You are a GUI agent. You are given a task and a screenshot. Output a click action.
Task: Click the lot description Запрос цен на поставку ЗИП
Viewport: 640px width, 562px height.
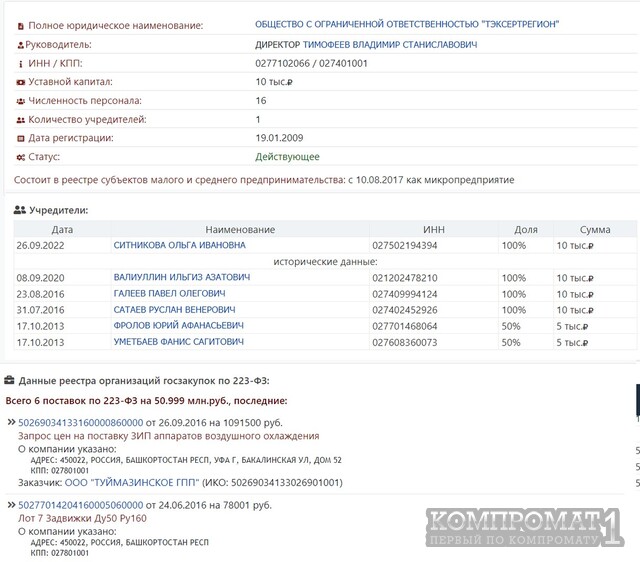[x=169, y=436]
